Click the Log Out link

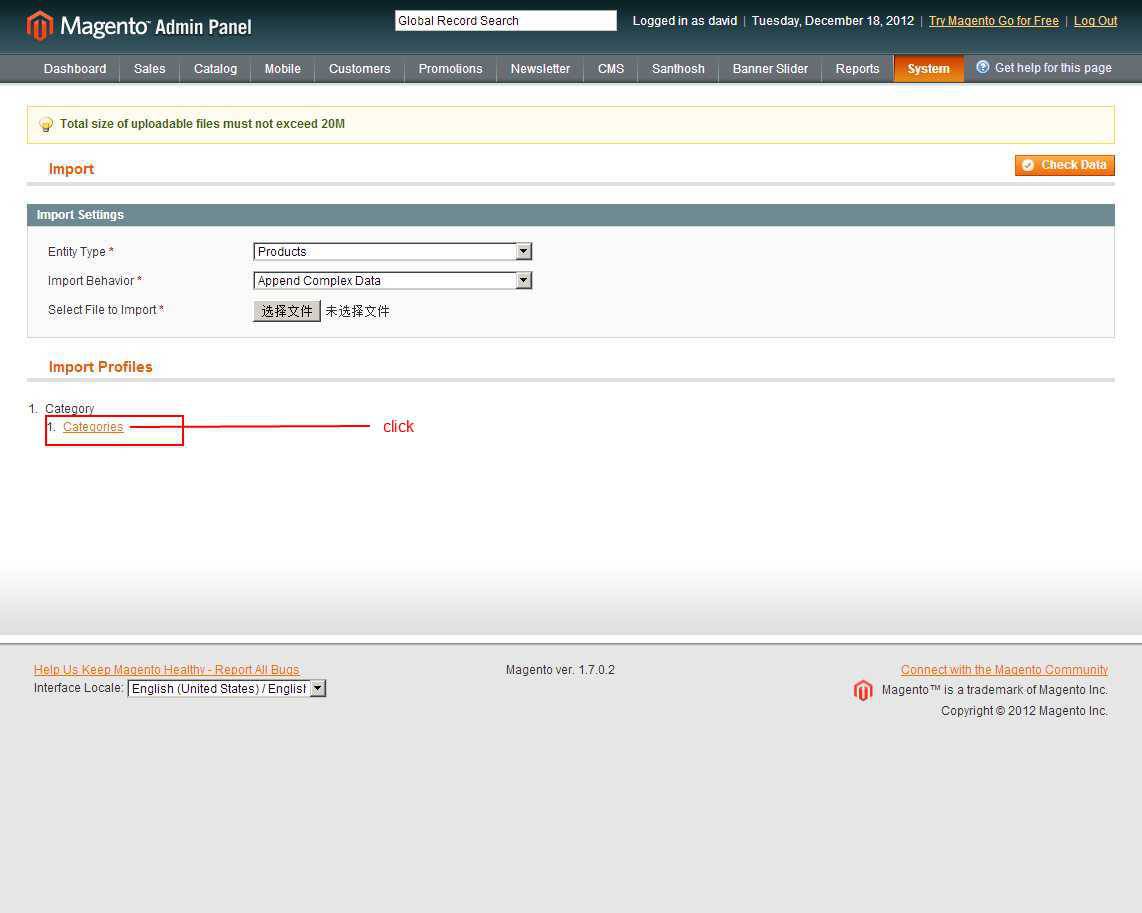click(x=1095, y=20)
